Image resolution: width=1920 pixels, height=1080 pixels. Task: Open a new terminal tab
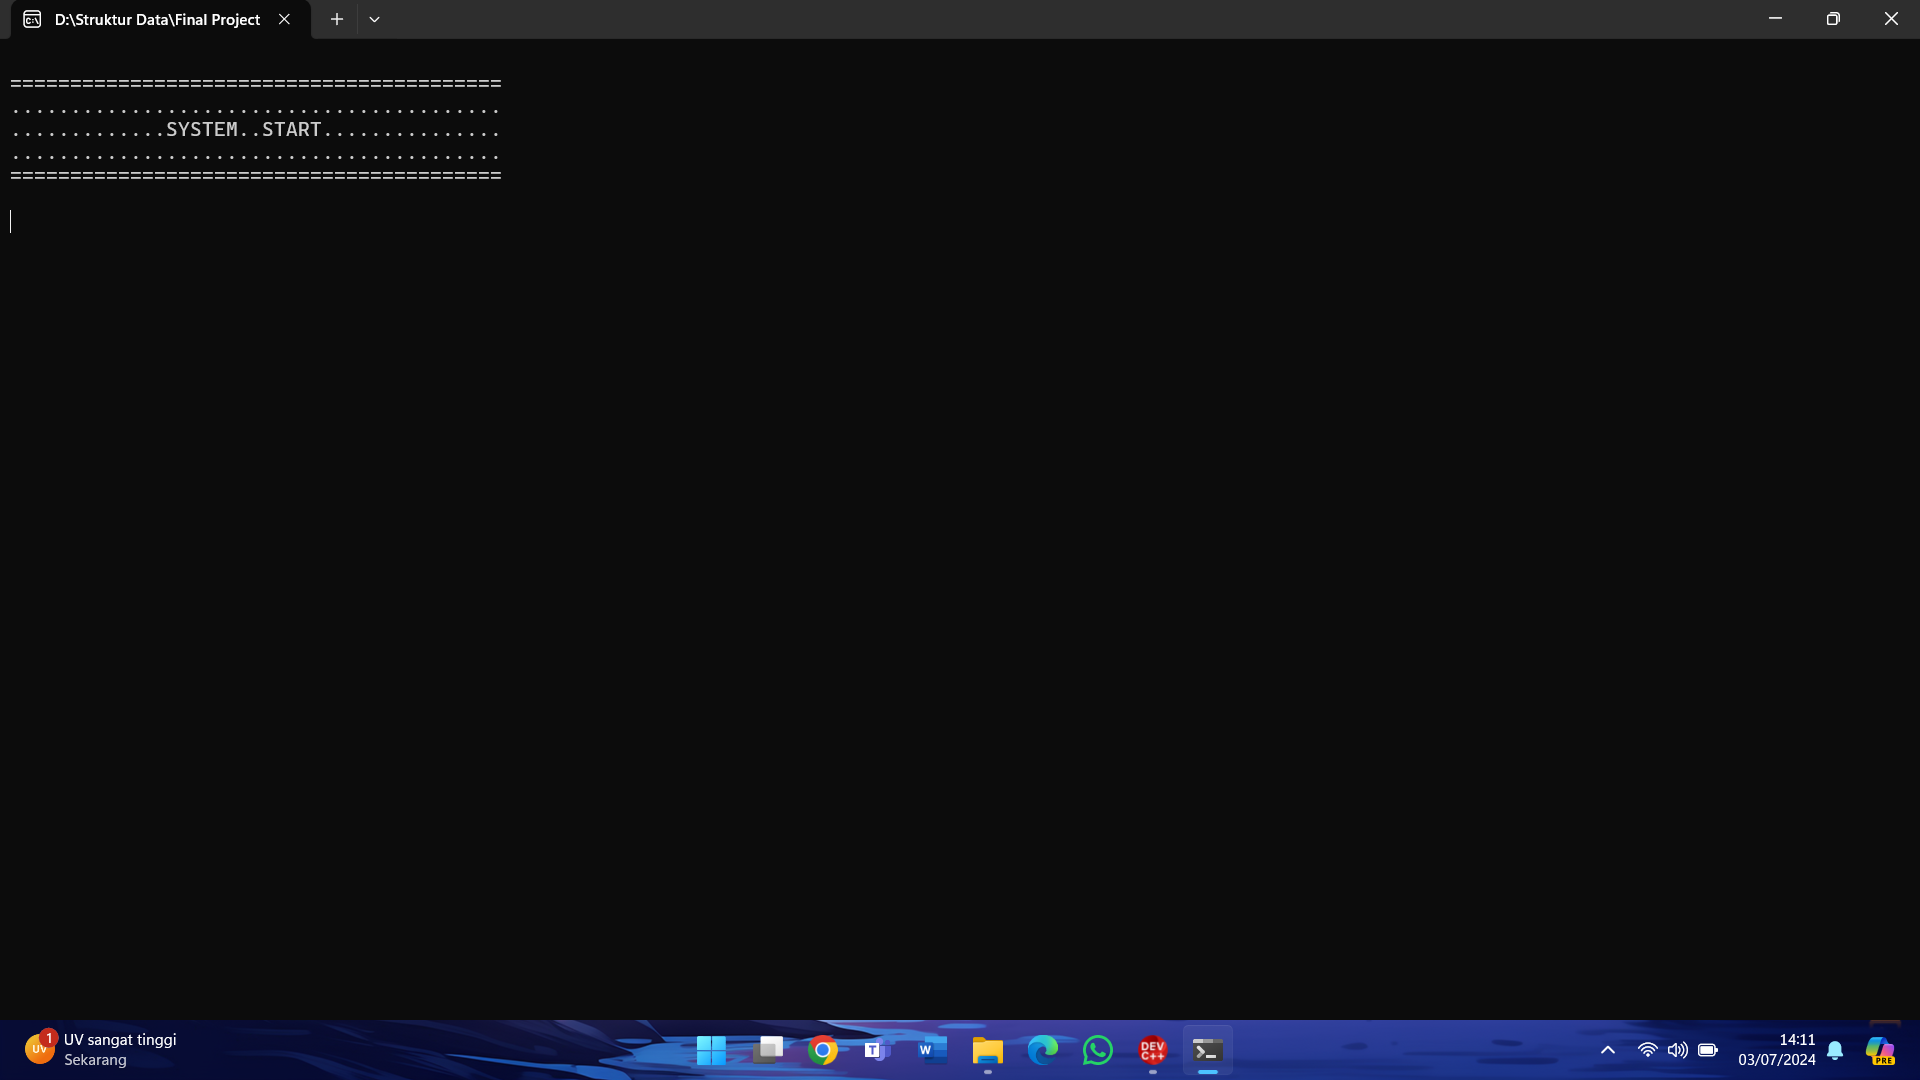coord(337,19)
